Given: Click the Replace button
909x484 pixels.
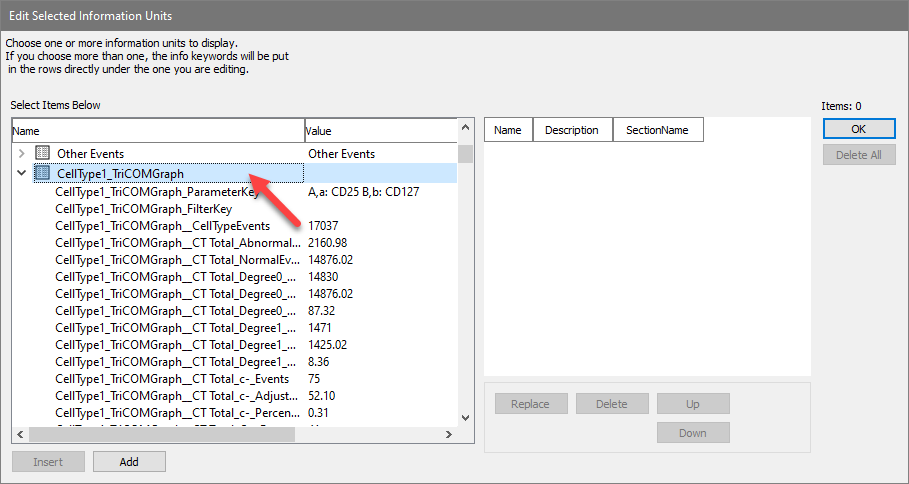Looking at the screenshot, I should [530, 404].
